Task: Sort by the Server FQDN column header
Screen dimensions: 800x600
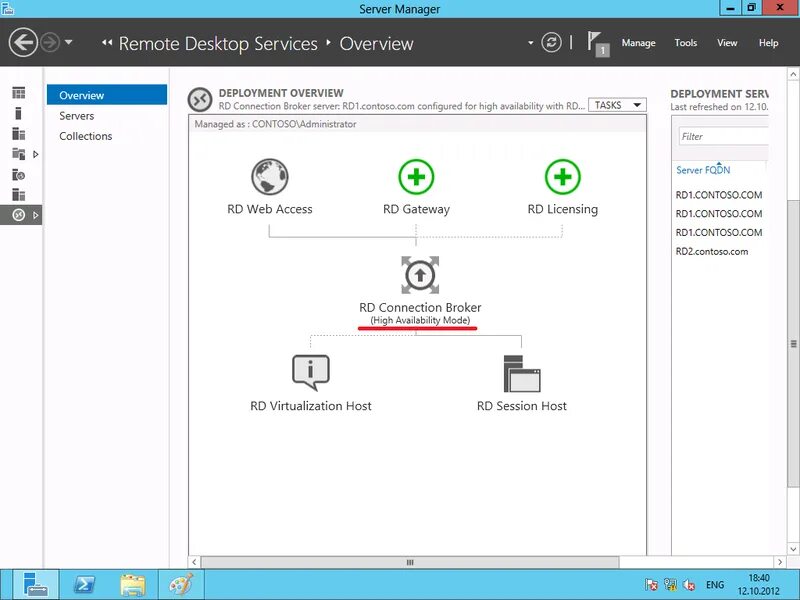Action: tap(703, 170)
